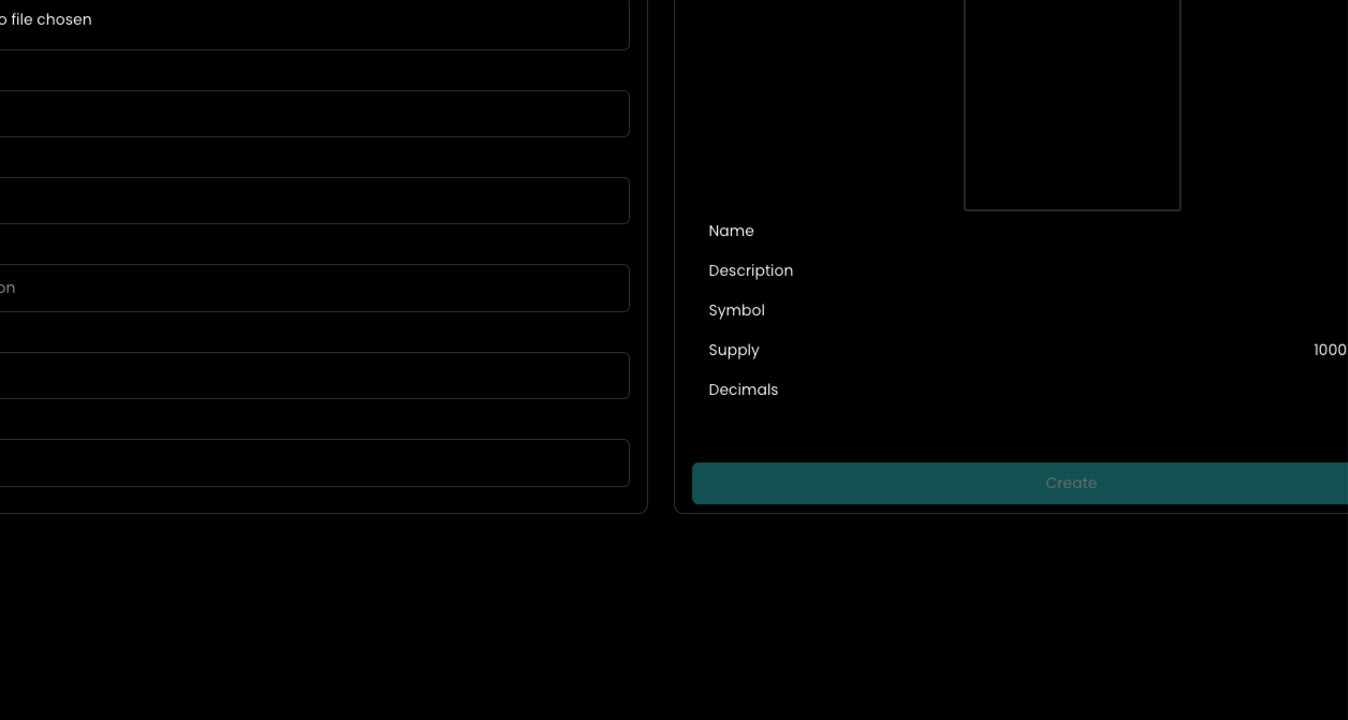Select the Decimals label in the preview

(x=743, y=390)
